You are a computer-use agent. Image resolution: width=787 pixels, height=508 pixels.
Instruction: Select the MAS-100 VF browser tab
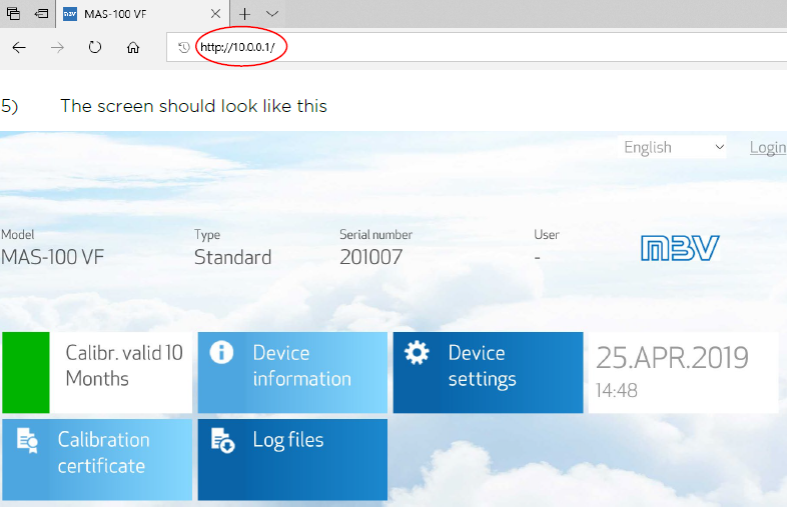coord(143,14)
